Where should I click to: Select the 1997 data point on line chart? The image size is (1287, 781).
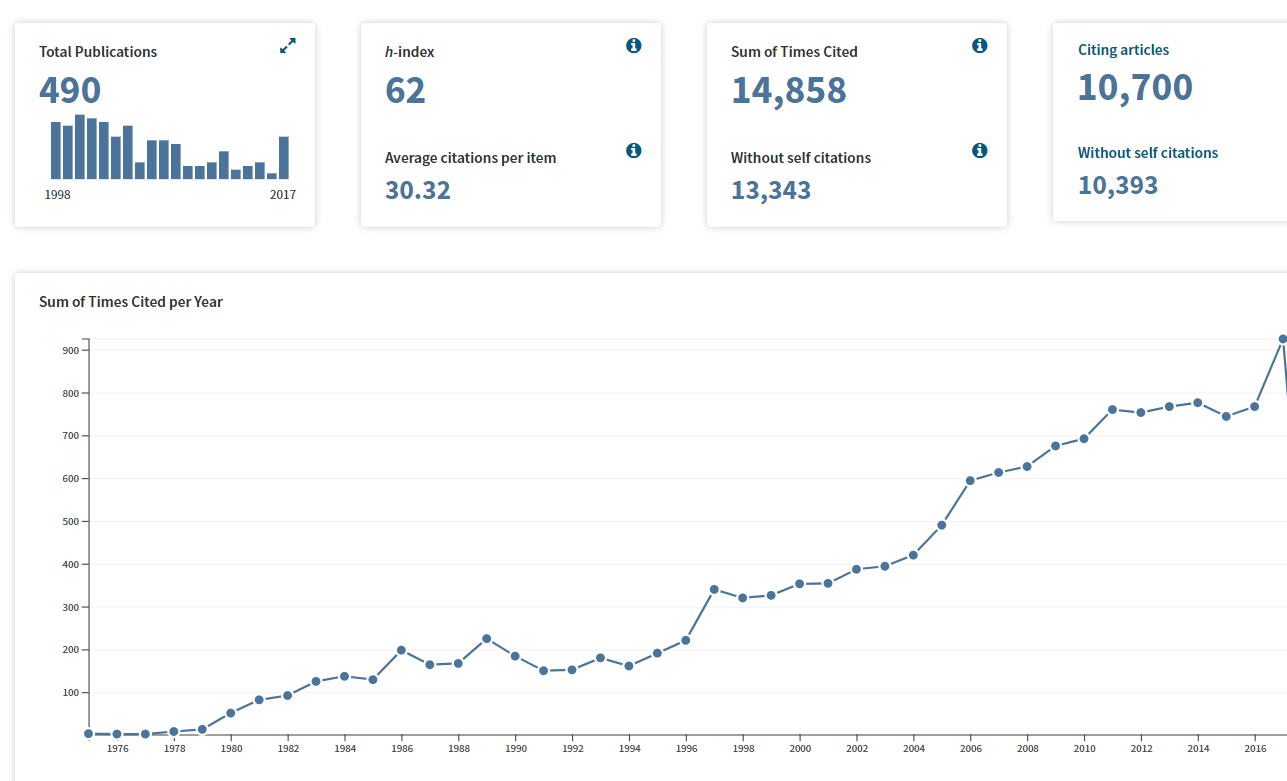coord(714,589)
